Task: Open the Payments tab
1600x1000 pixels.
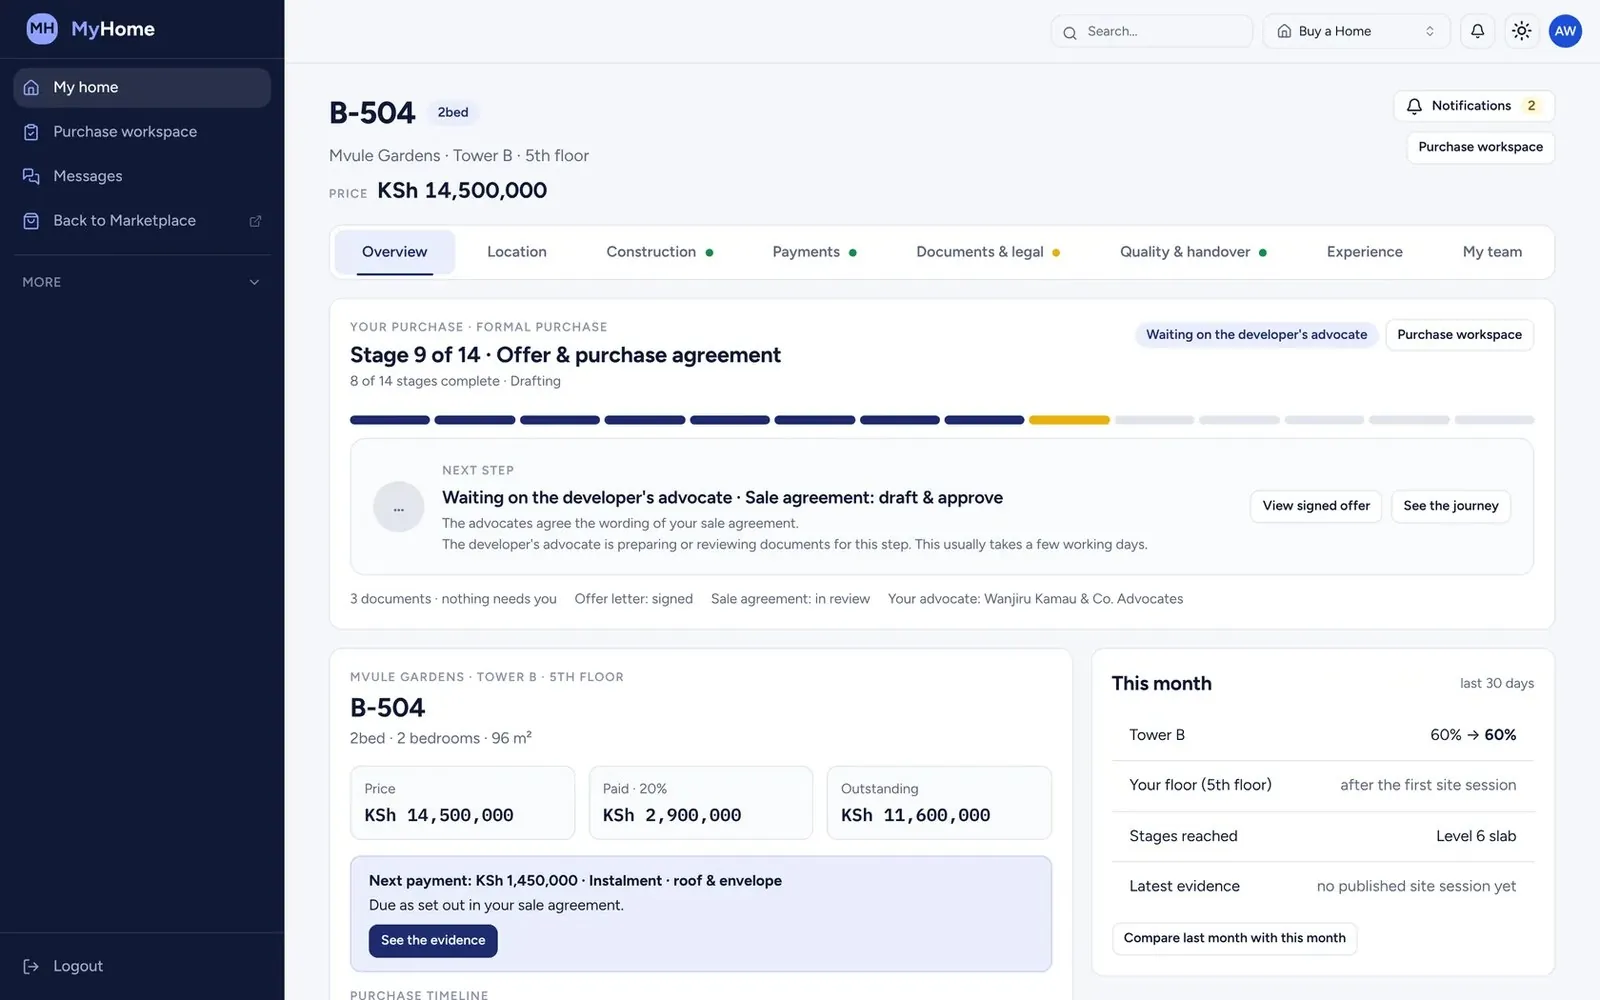Action: coord(814,252)
